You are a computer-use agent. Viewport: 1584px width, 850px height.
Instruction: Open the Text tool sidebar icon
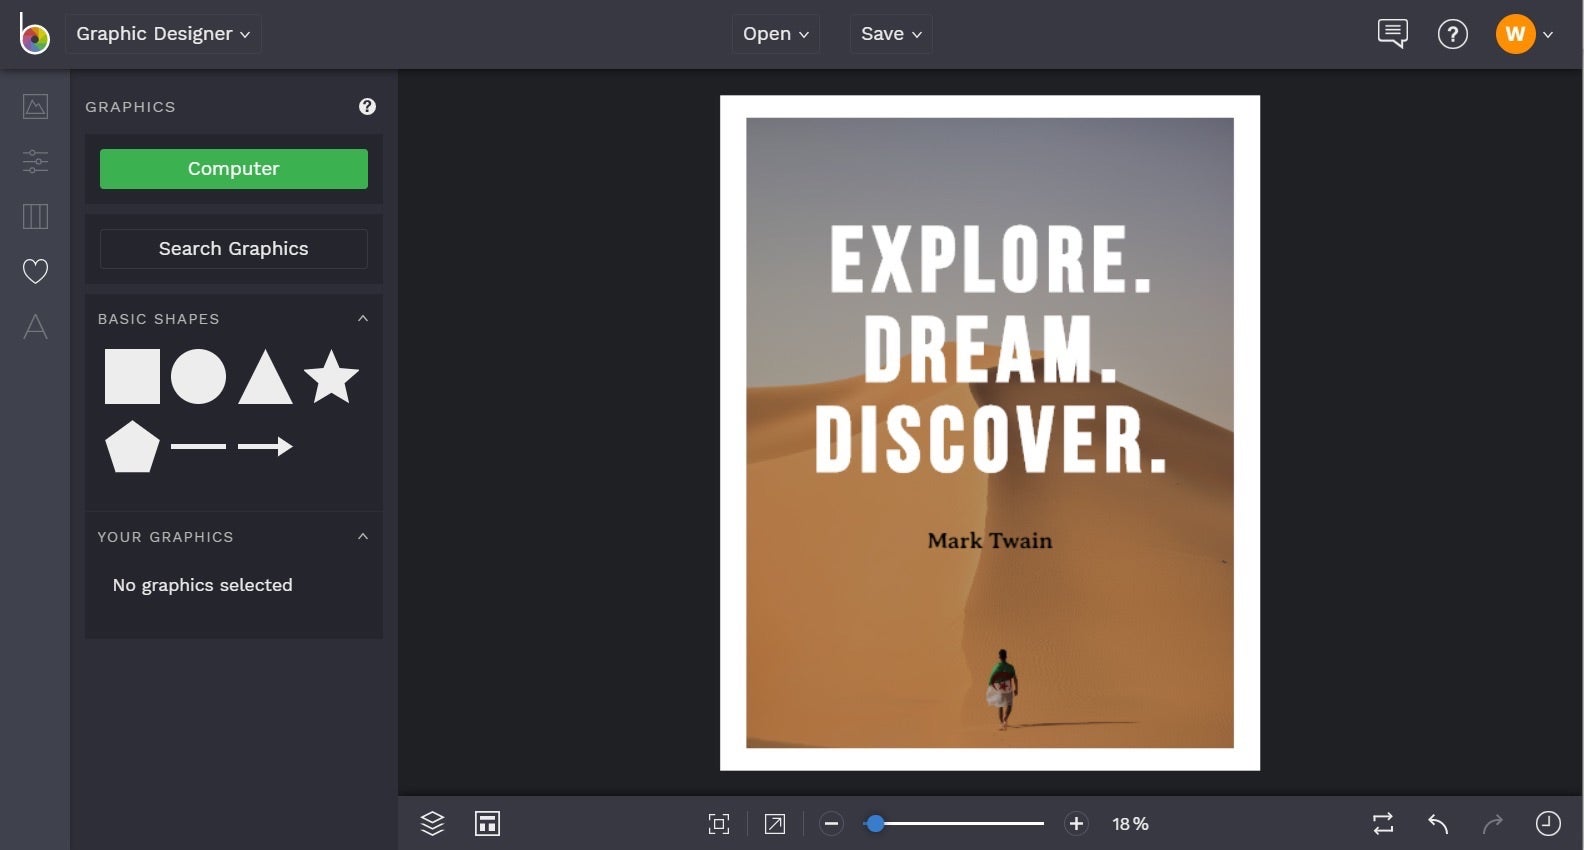pyautogui.click(x=35, y=326)
